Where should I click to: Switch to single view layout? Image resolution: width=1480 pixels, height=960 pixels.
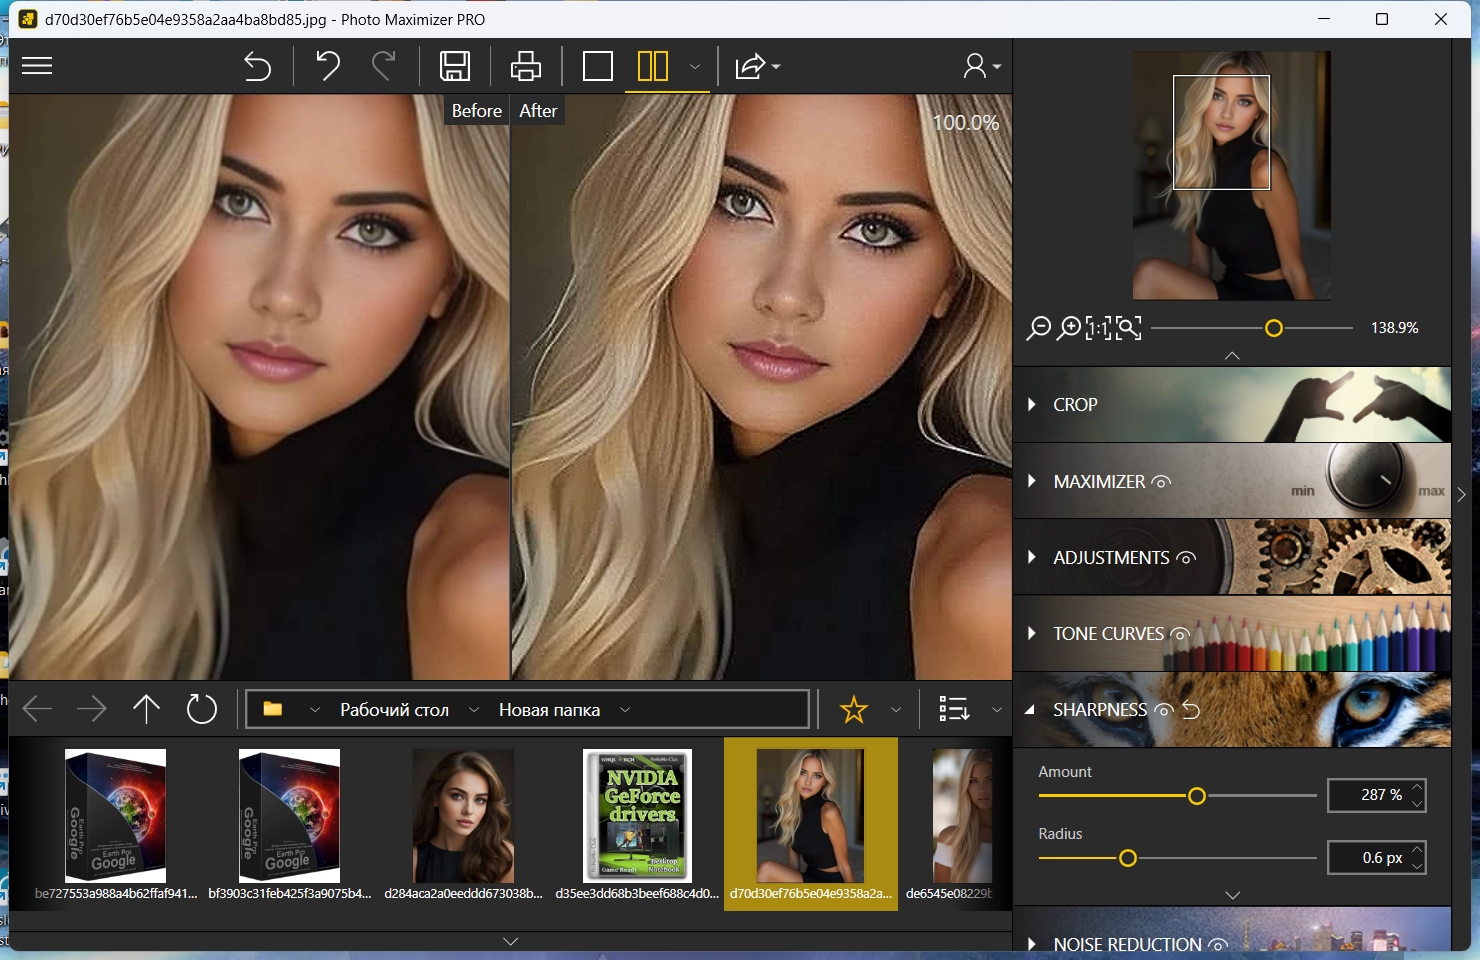(x=597, y=66)
